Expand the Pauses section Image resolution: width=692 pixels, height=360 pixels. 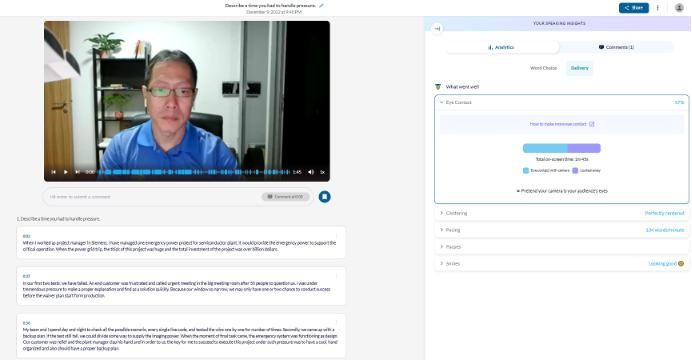tap(561, 247)
